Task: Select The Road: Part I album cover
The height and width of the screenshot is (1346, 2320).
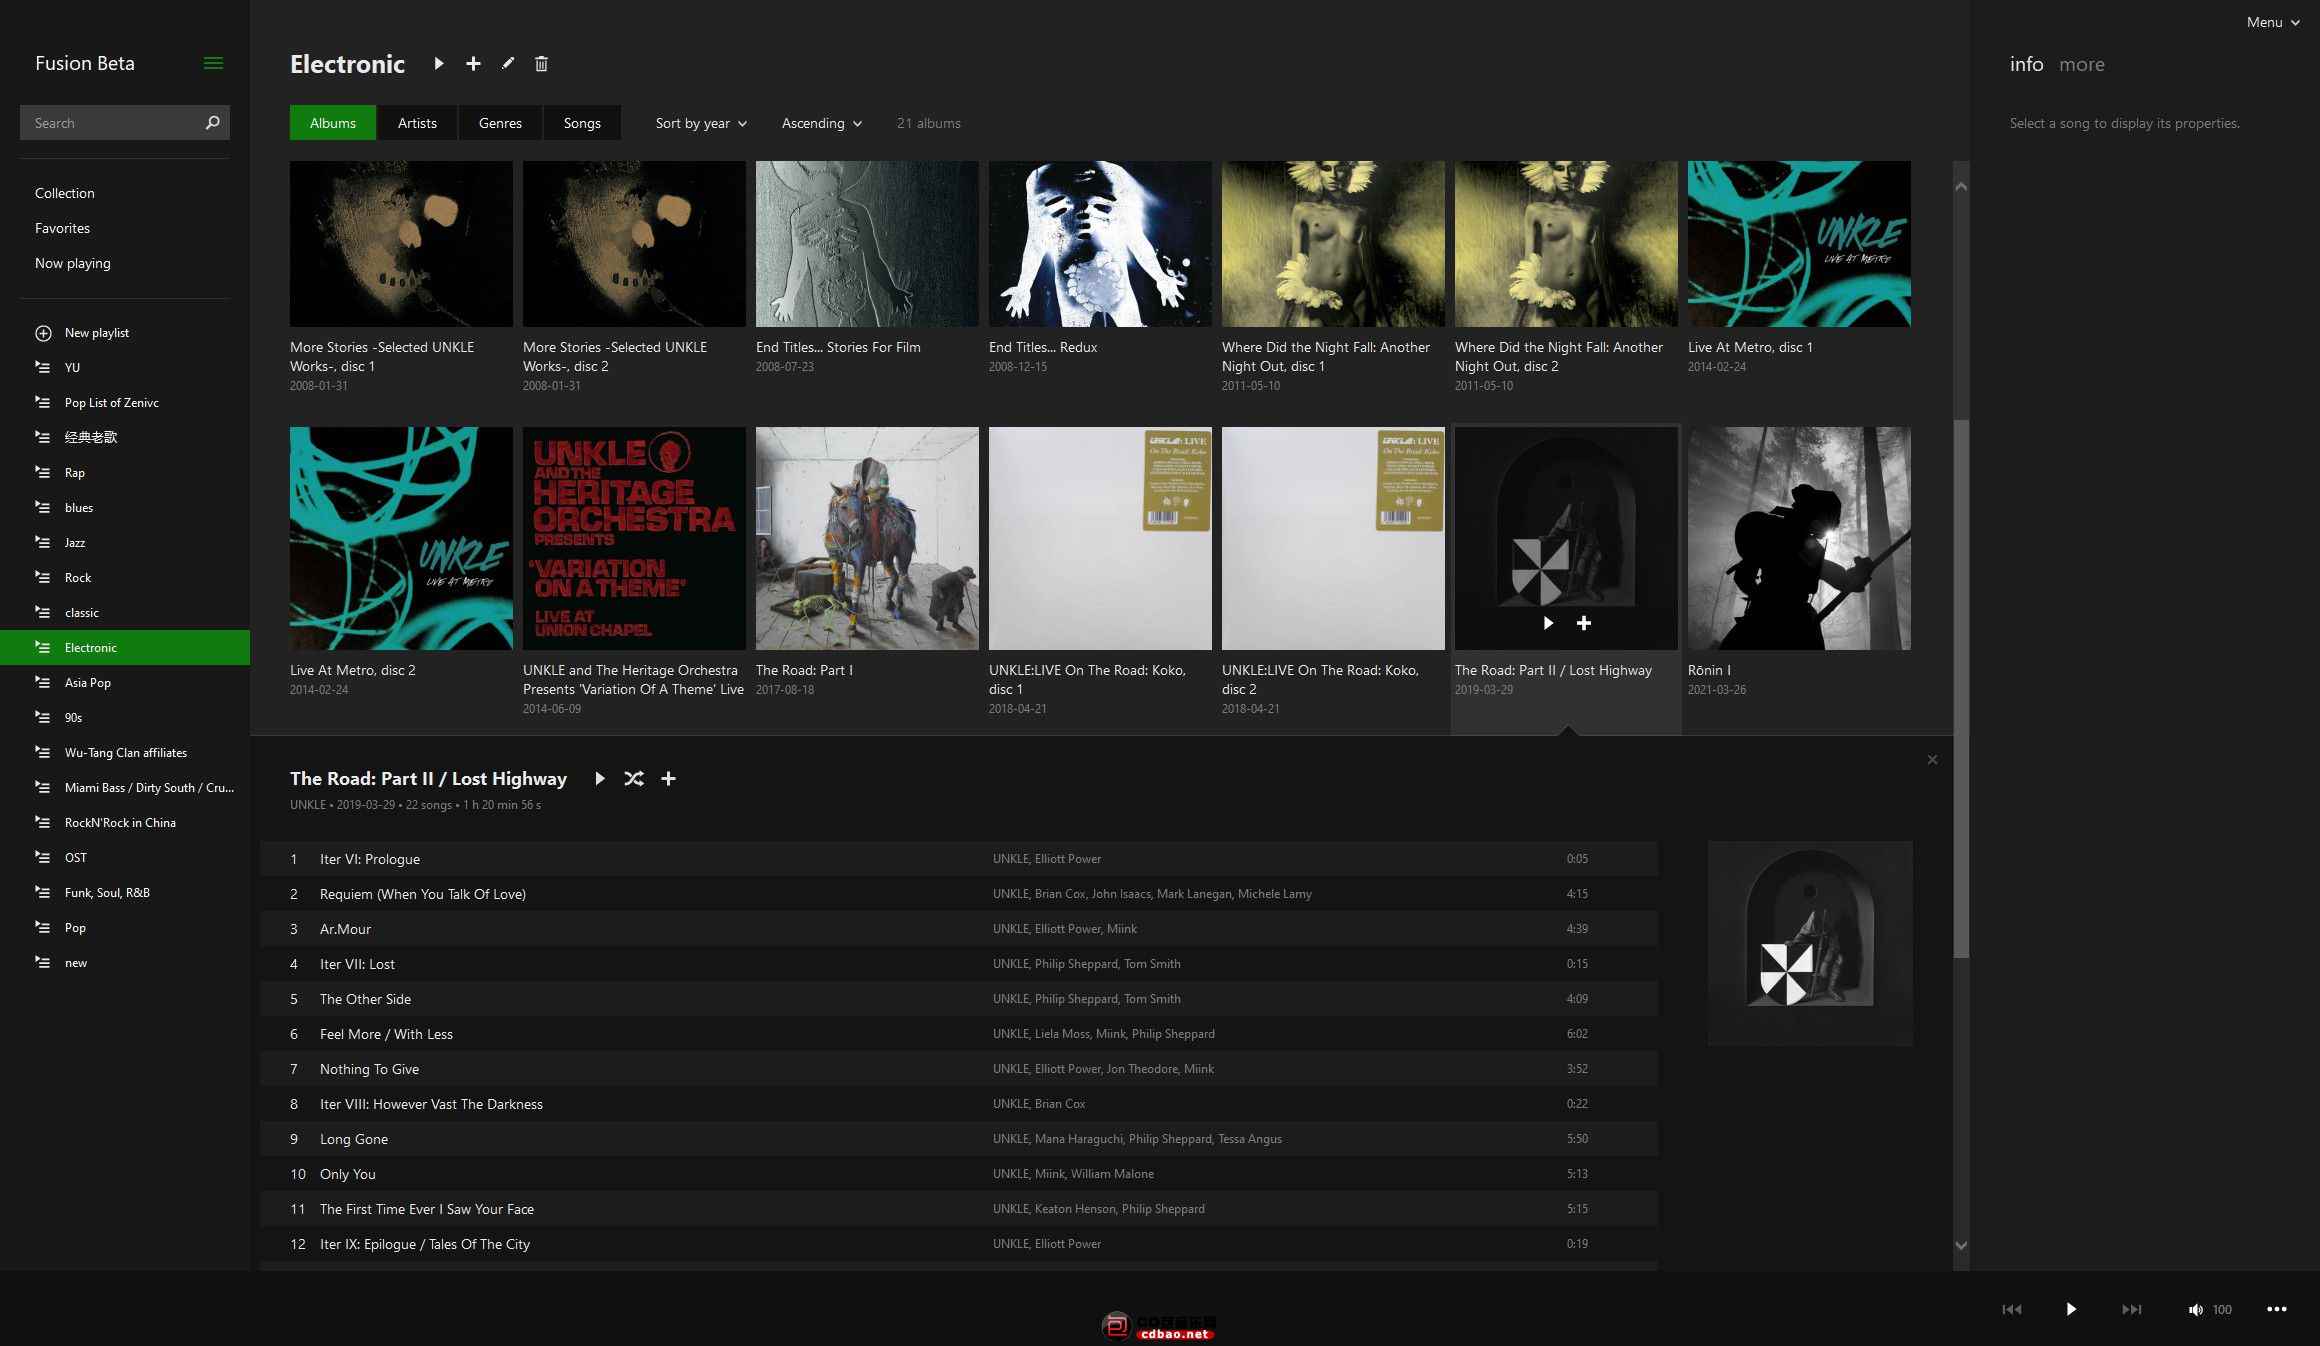Action: pyautogui.click(x=867, y=538)
